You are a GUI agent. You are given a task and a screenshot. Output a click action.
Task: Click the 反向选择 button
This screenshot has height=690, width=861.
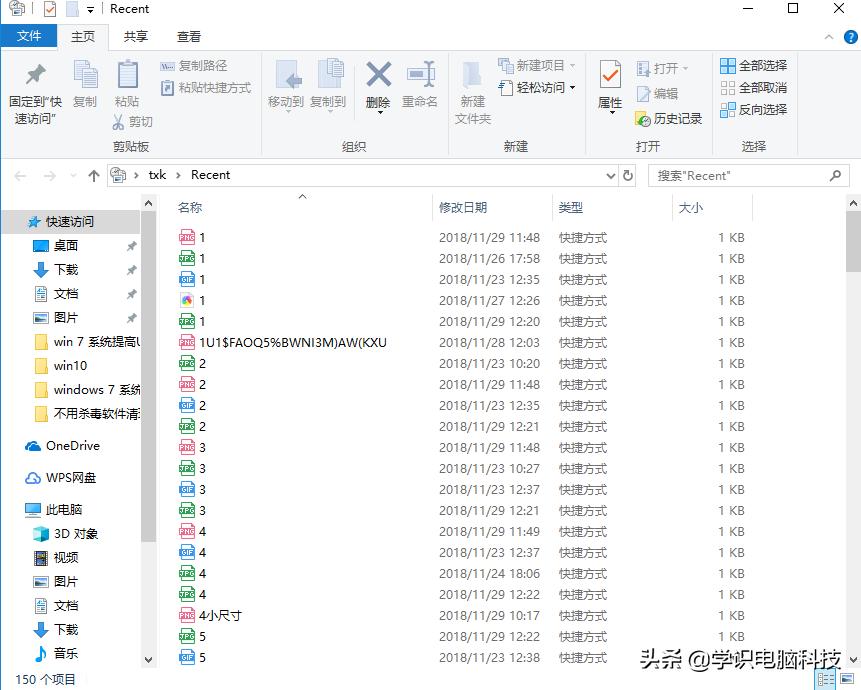click(x=753, y=110)
